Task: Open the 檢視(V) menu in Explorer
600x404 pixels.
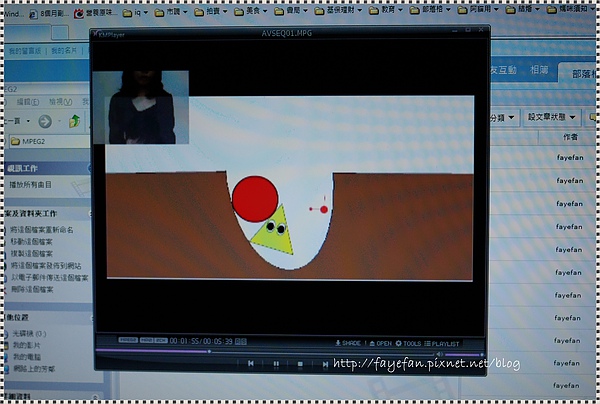Action: pyautogui.click(x=60, y=102)
